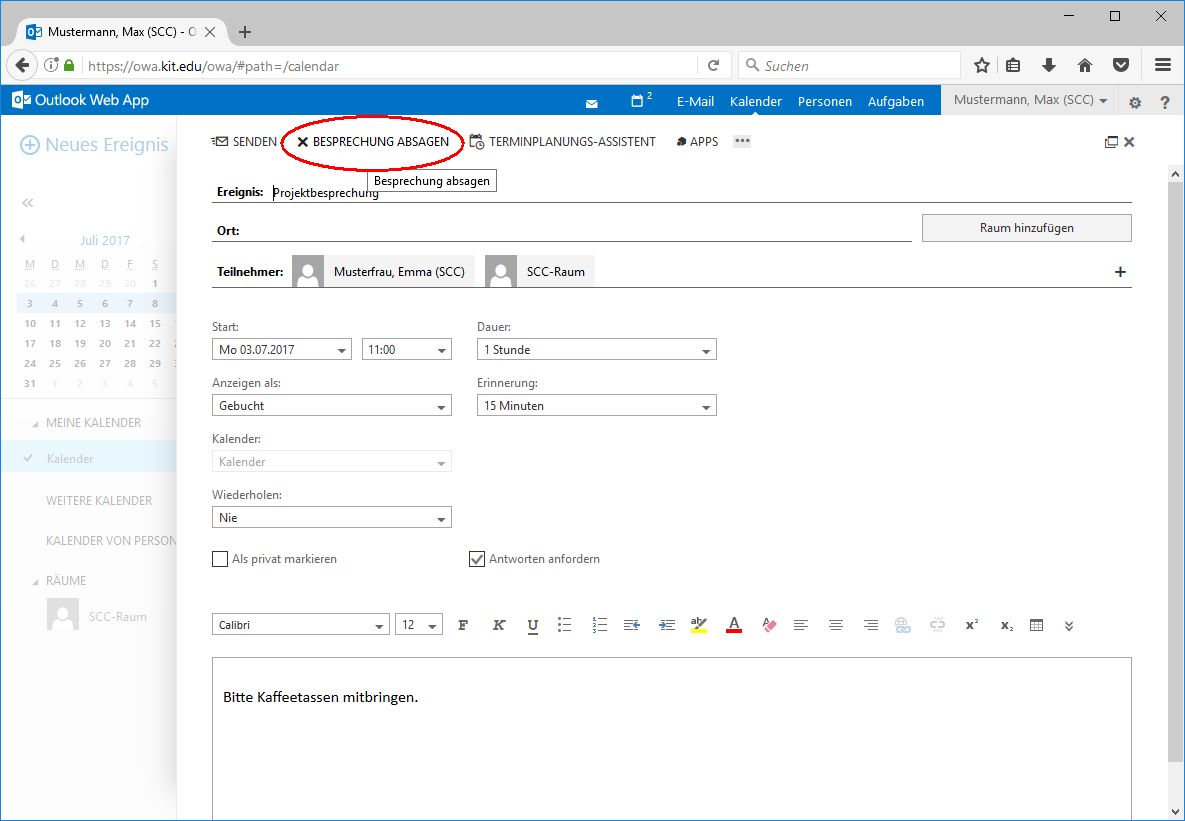
Task: Open the TERMINPLANUNGS-ASSISTENT
Action: click(x=562, y=141)
